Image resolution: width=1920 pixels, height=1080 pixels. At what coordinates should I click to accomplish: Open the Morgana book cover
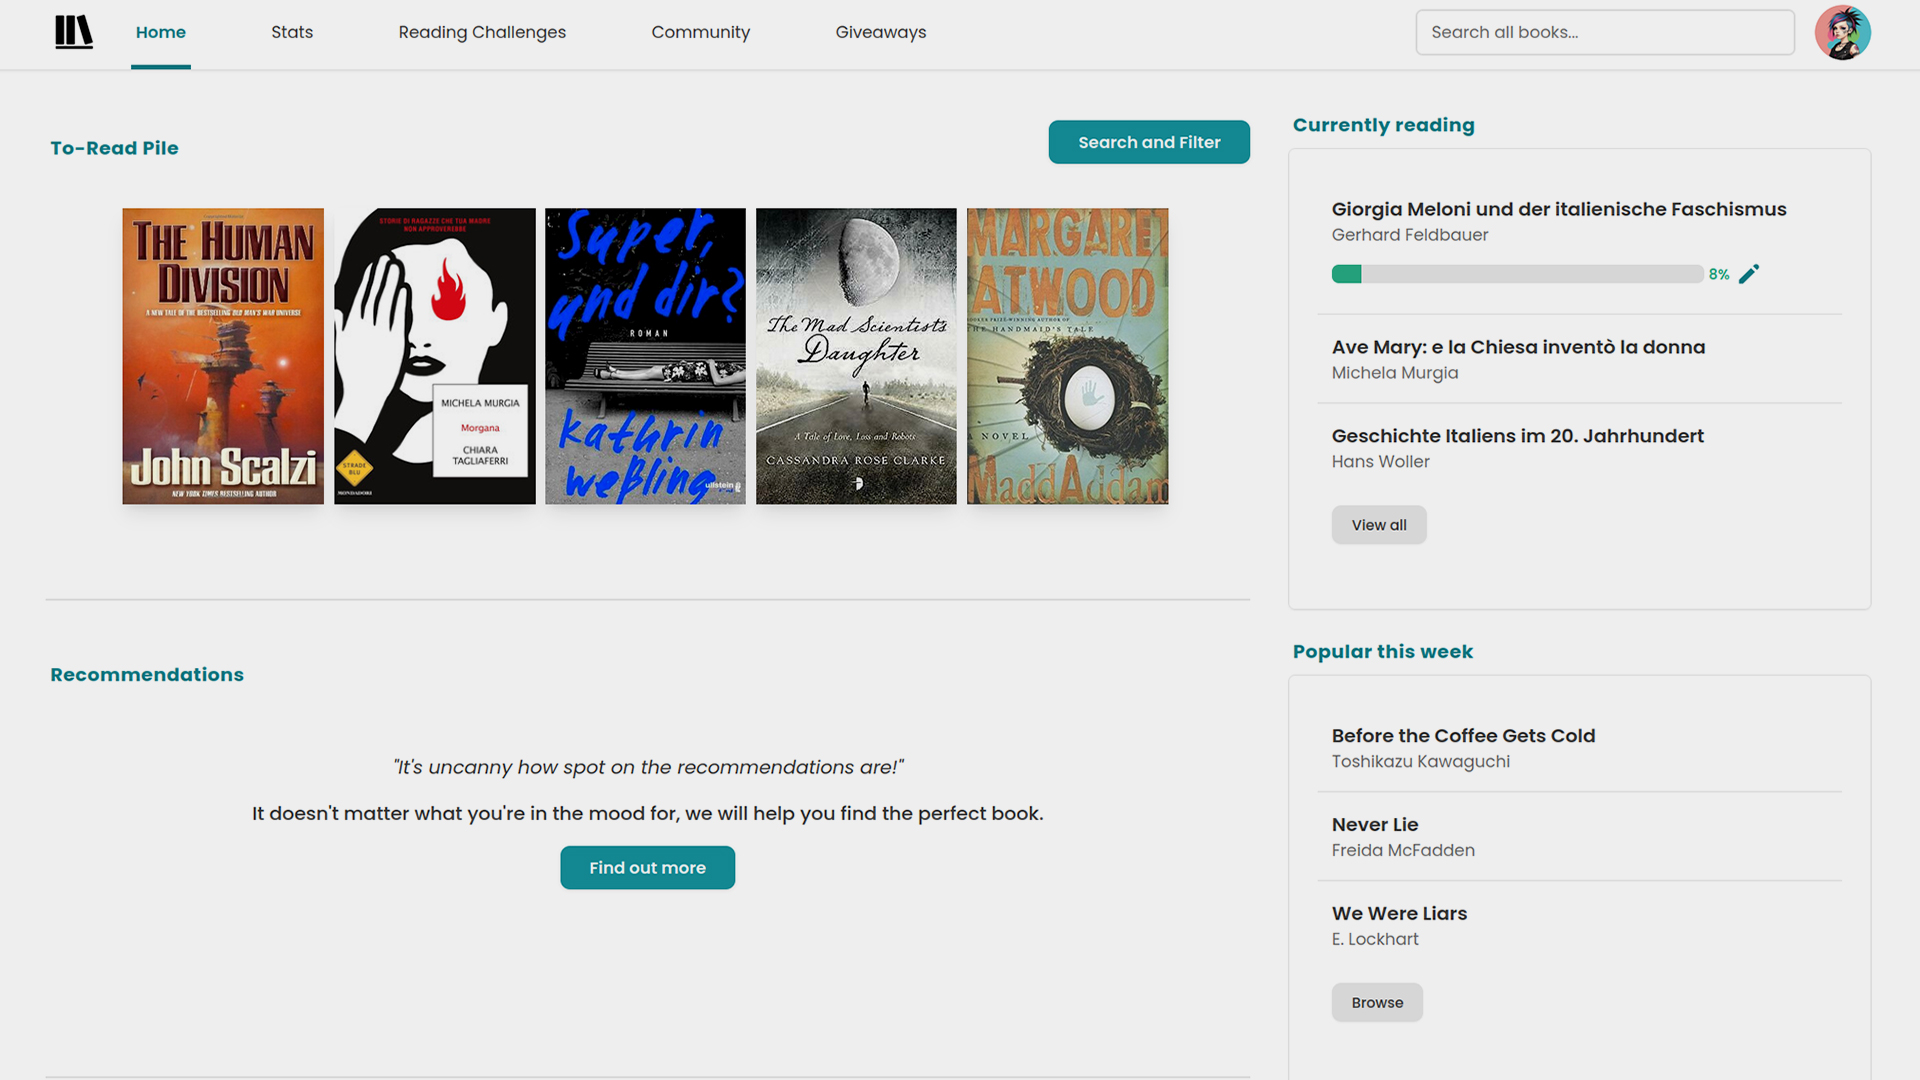click(x=434, y=356)
